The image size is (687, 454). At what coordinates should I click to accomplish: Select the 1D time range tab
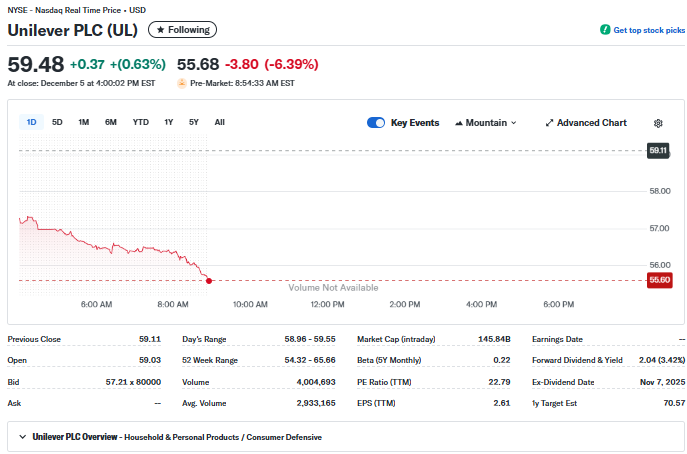click(31, 122)
